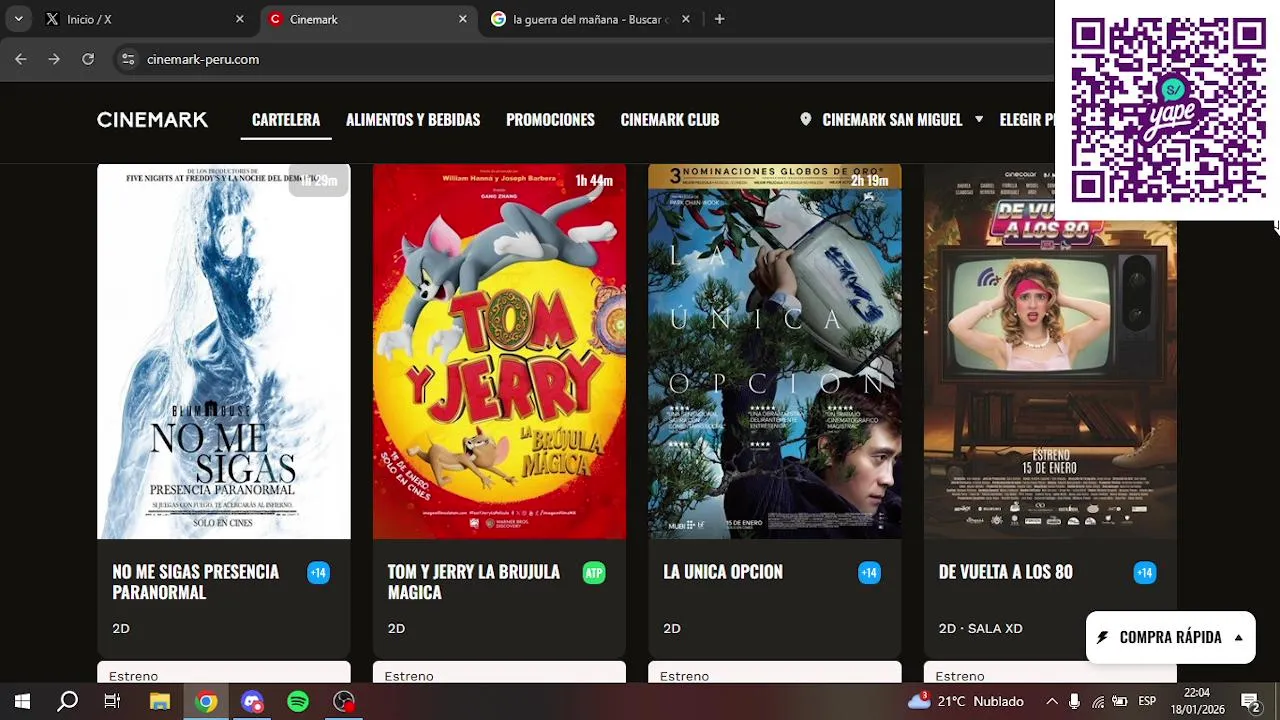Open Windows search from the taskbar
The image size is (1280, 720).
[x=67, y=701]
